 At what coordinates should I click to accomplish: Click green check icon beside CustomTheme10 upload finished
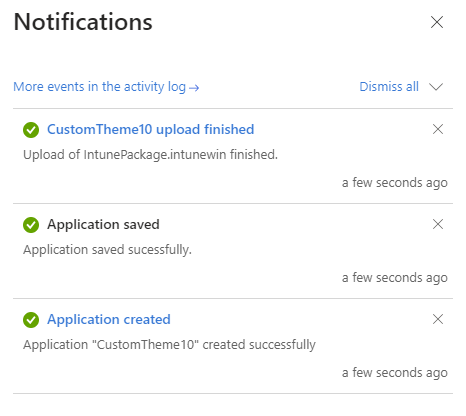pos(31,130)
